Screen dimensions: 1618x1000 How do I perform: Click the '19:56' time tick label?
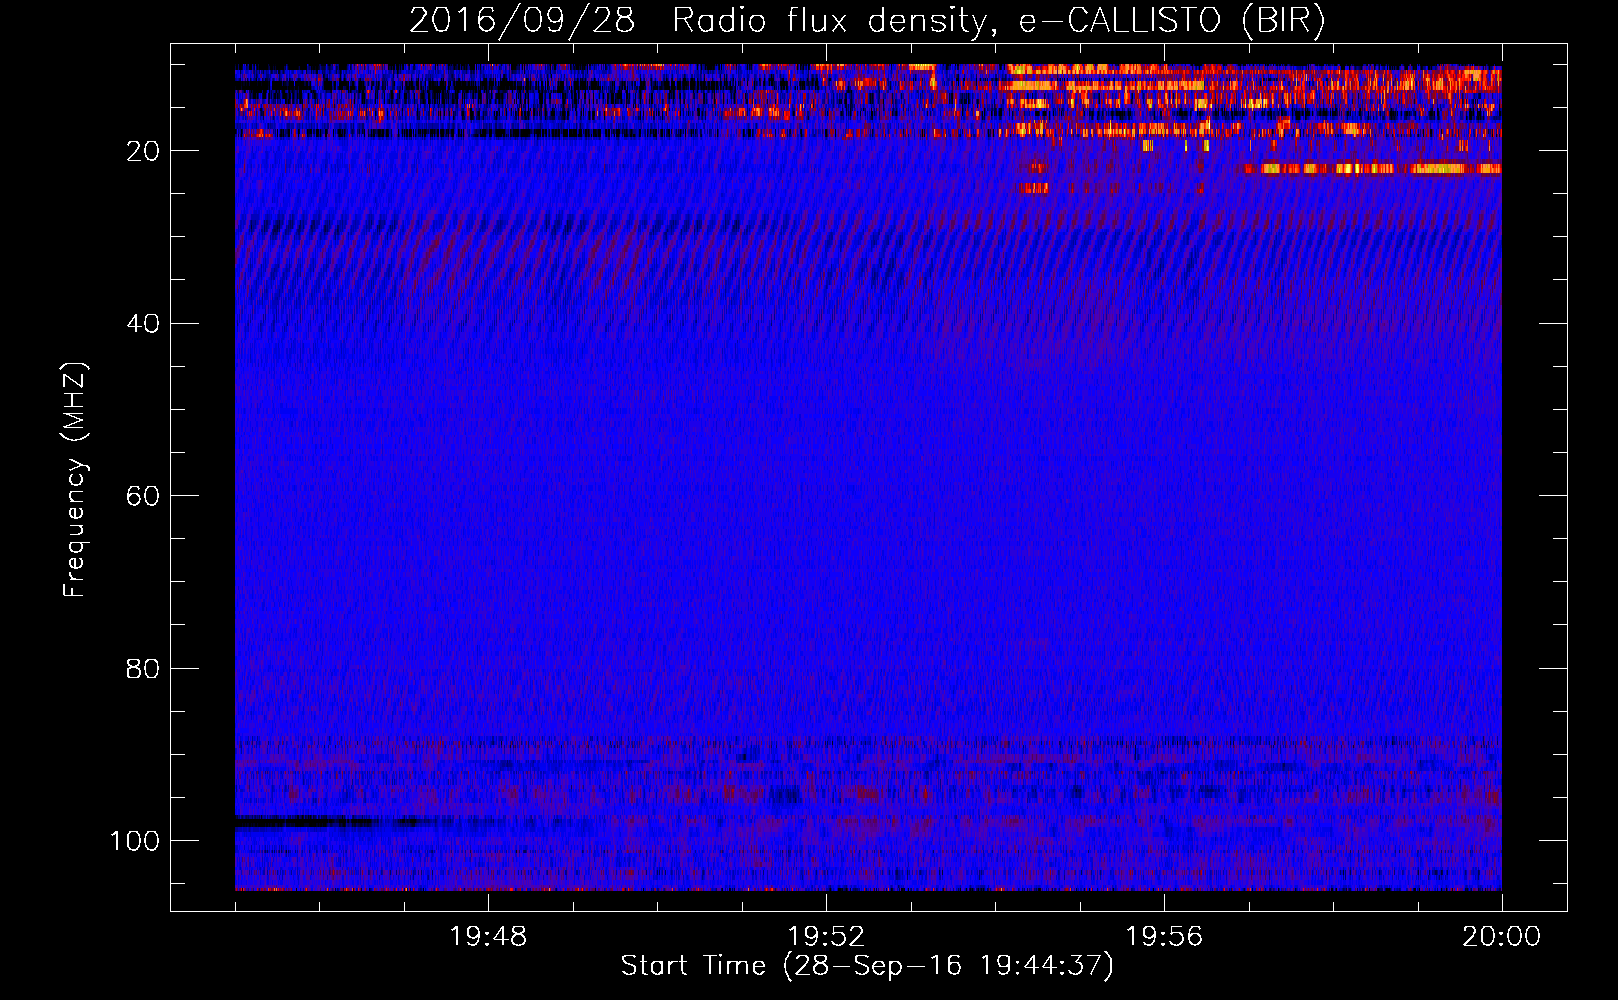coord(1164,937)
